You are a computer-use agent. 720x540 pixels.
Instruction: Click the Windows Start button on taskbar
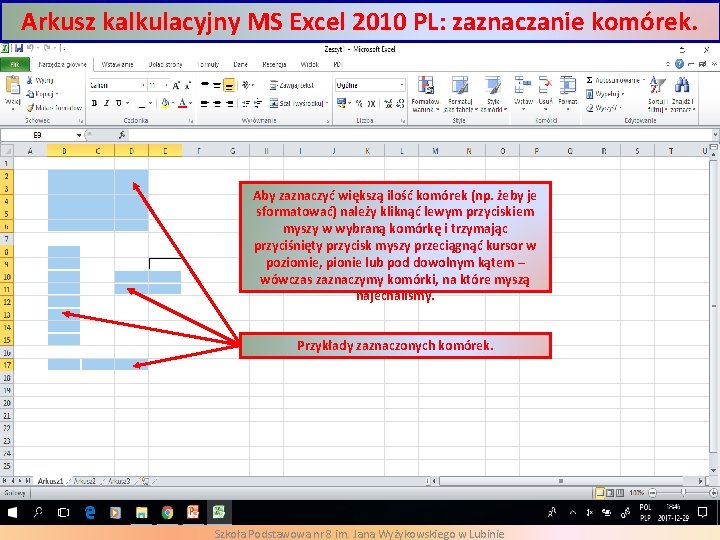[x=12, y=512]
